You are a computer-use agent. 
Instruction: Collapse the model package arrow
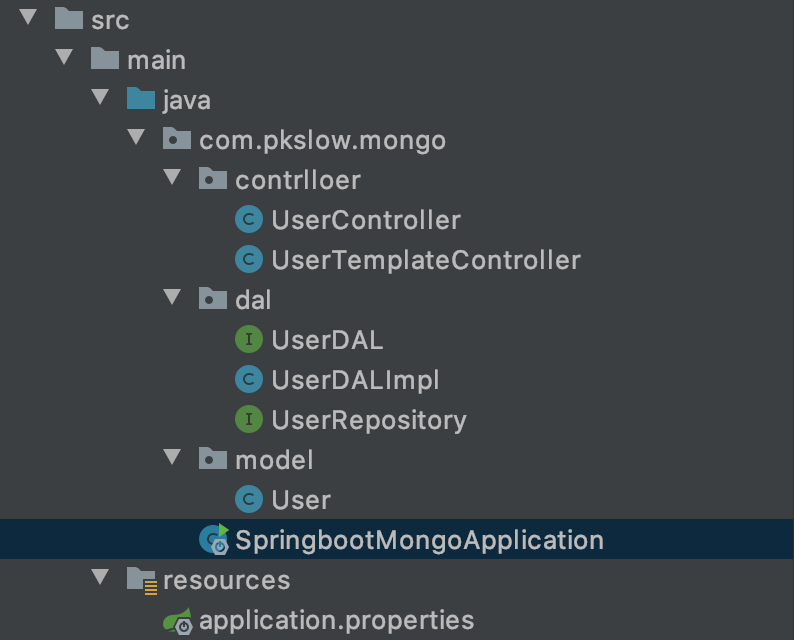click(x=173, y=459)
